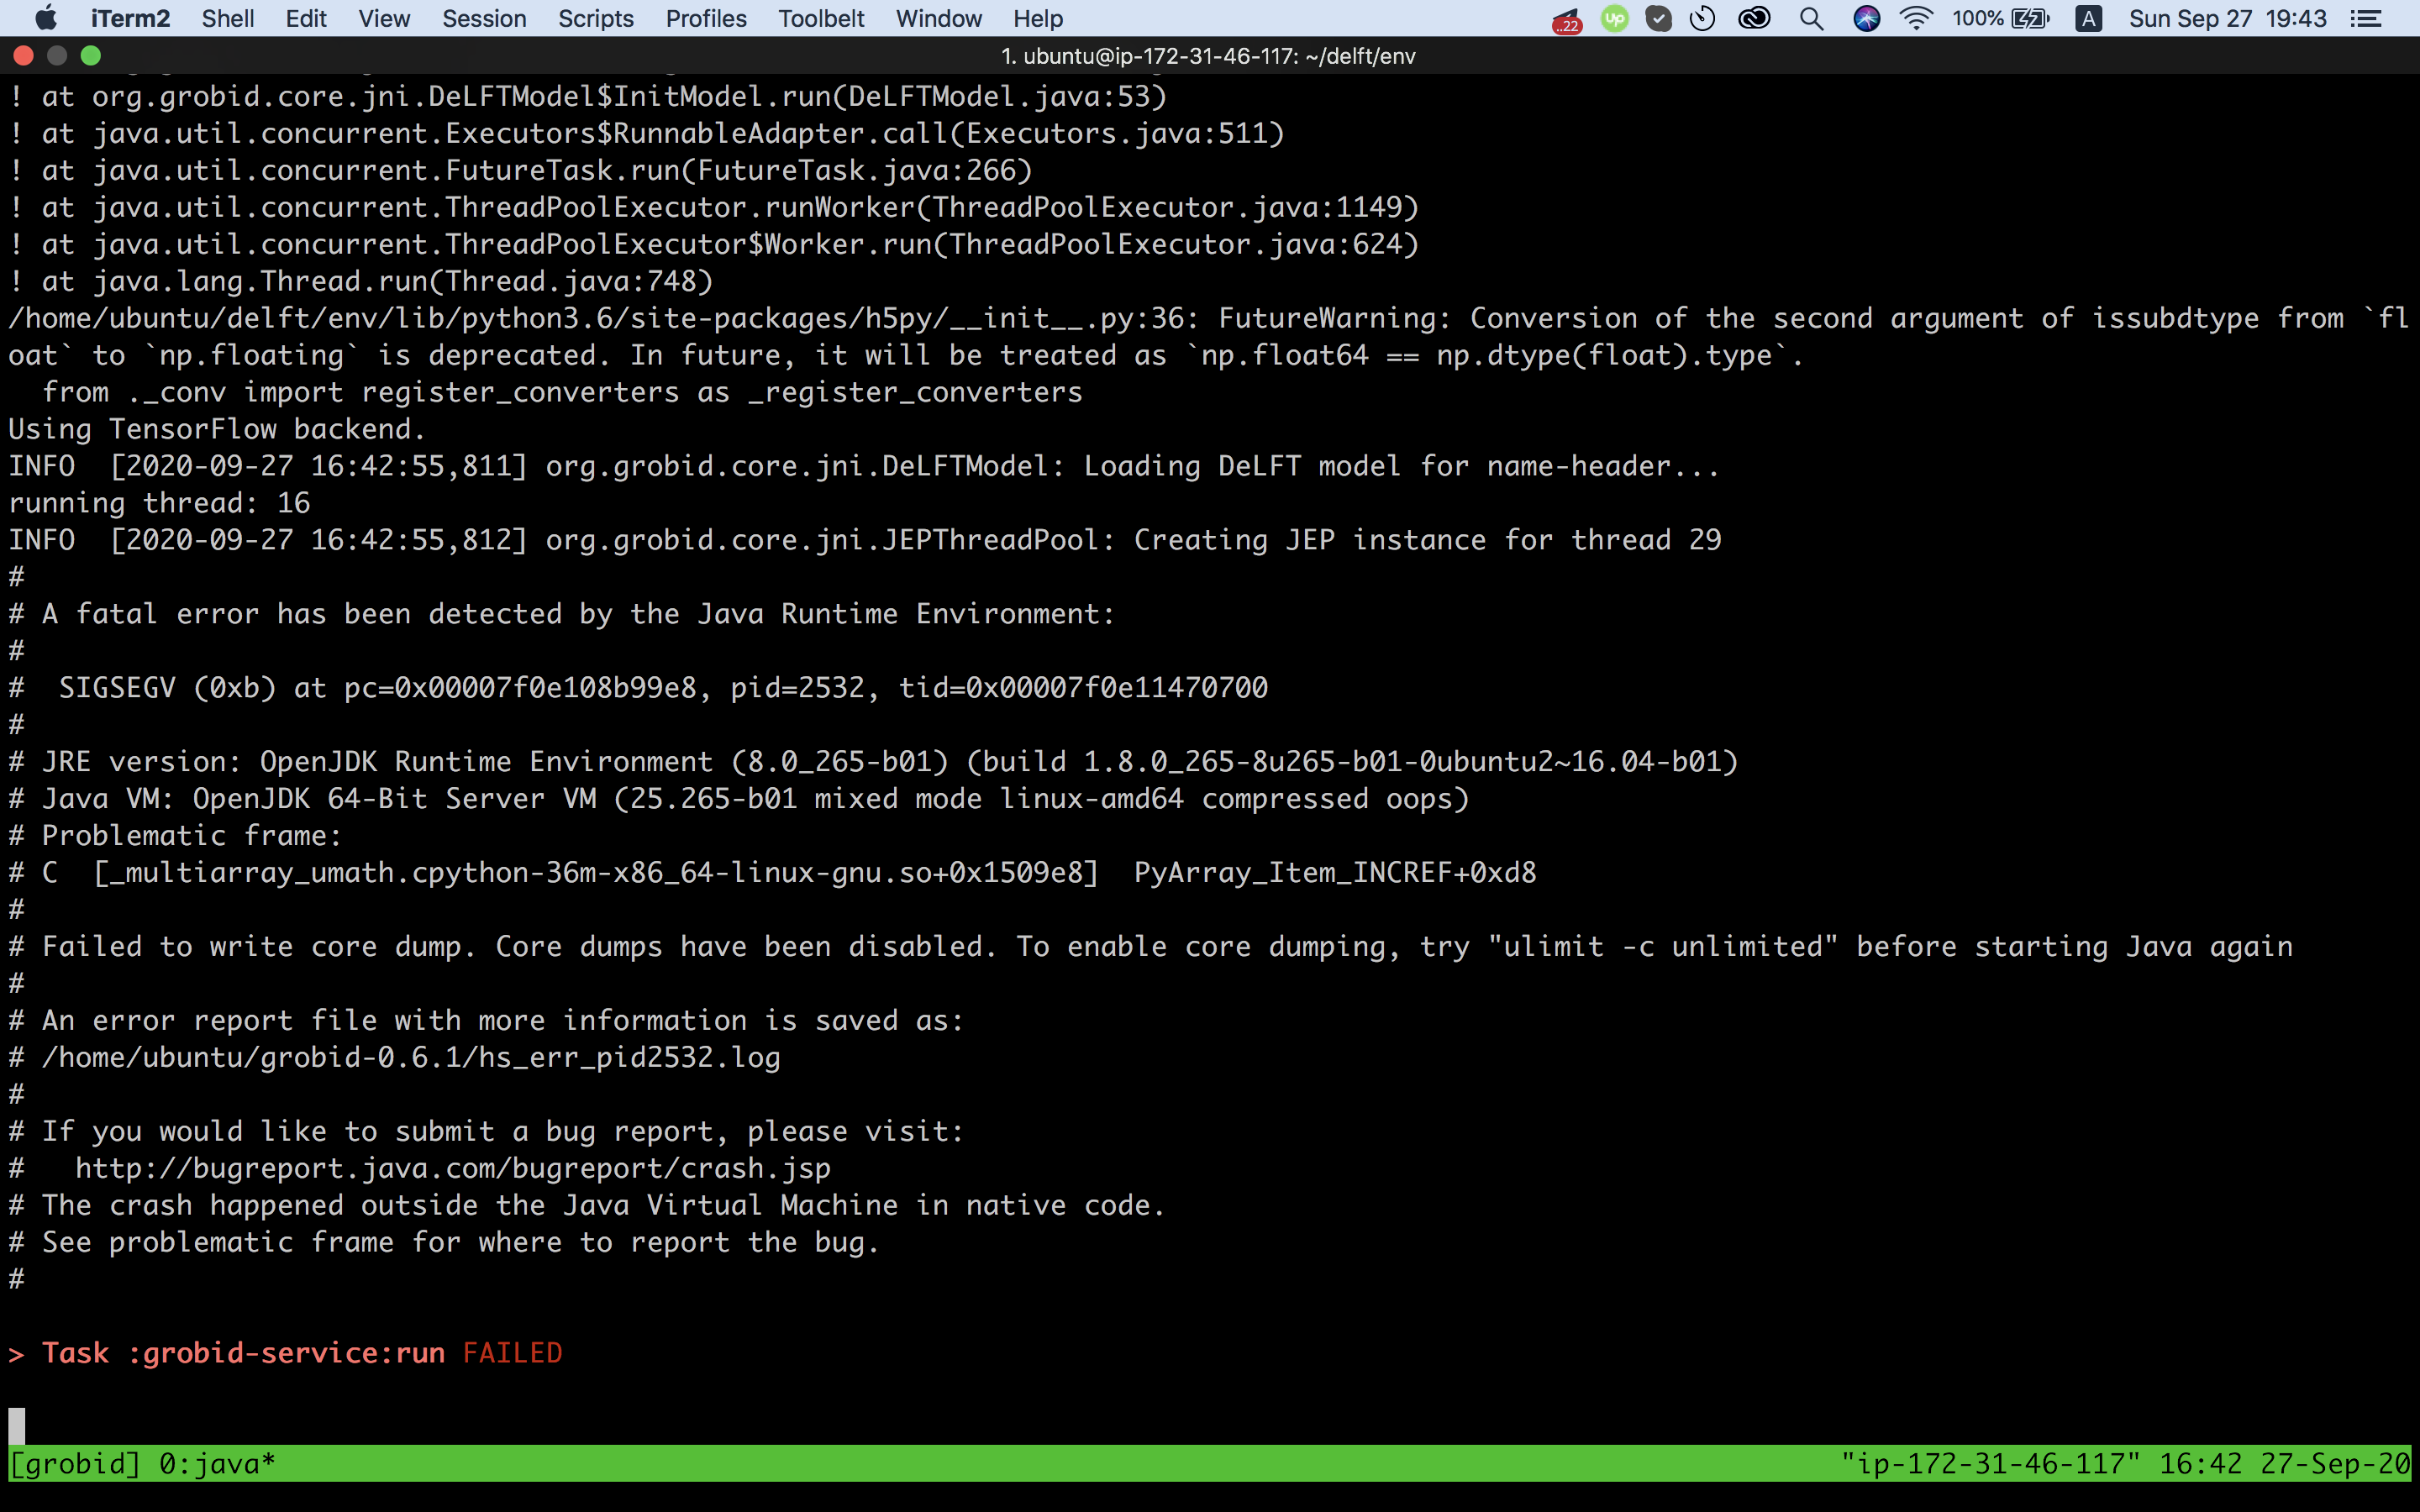Open the Adobe Creative Cloud menu bar icon
Viewport: 2420px width, 1512px height.
pos(1755,18)
